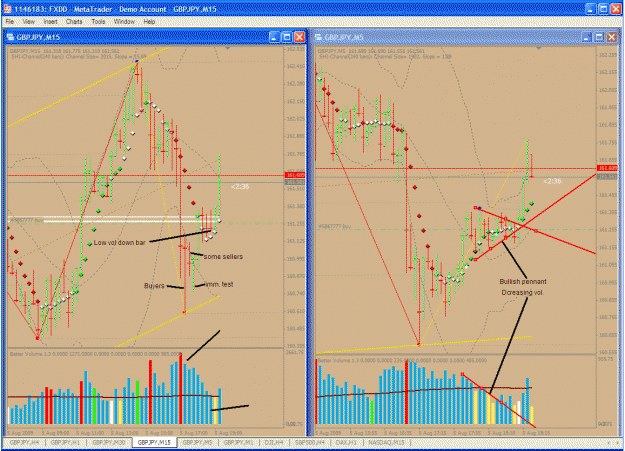Image resolution: width=625 pixels, height=451 pixels.
Task: Switch to the GBPJPY,M30 chart tab
Action: pyautogui.click(x=108, y=443)
